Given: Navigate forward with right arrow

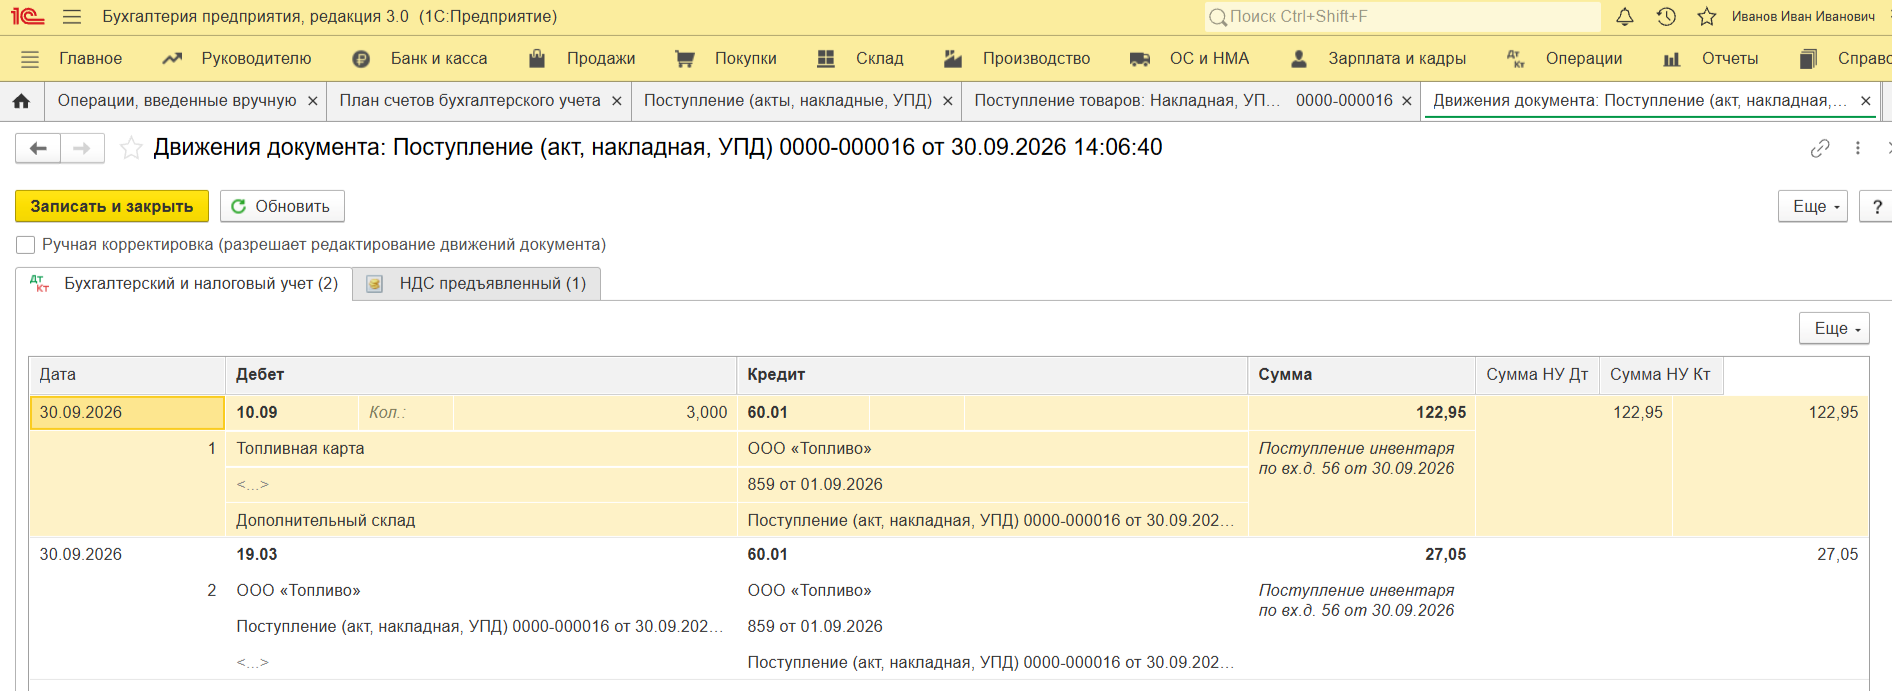Looking at the screenshot, I should click(82, 148).
